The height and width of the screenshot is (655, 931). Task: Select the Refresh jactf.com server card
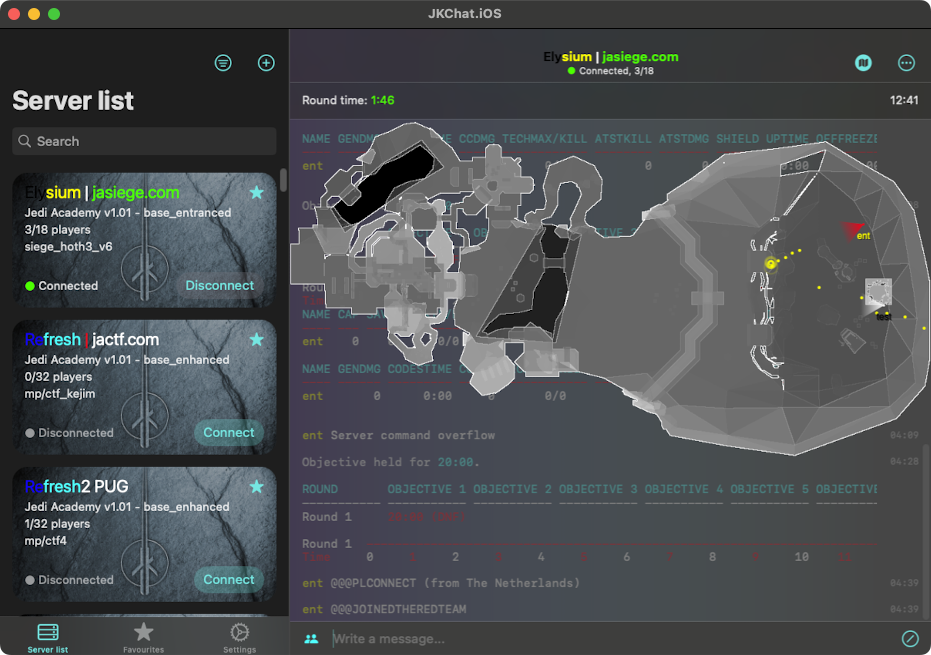click(144, 387)
